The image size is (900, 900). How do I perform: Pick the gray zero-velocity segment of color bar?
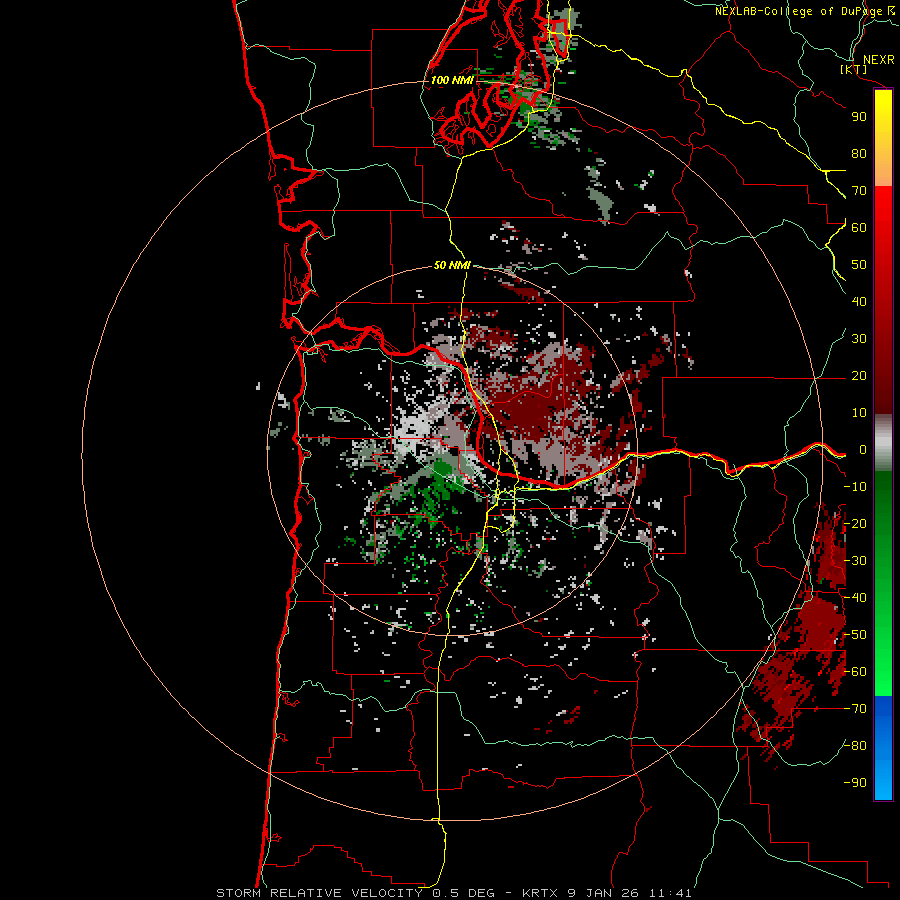883,443
